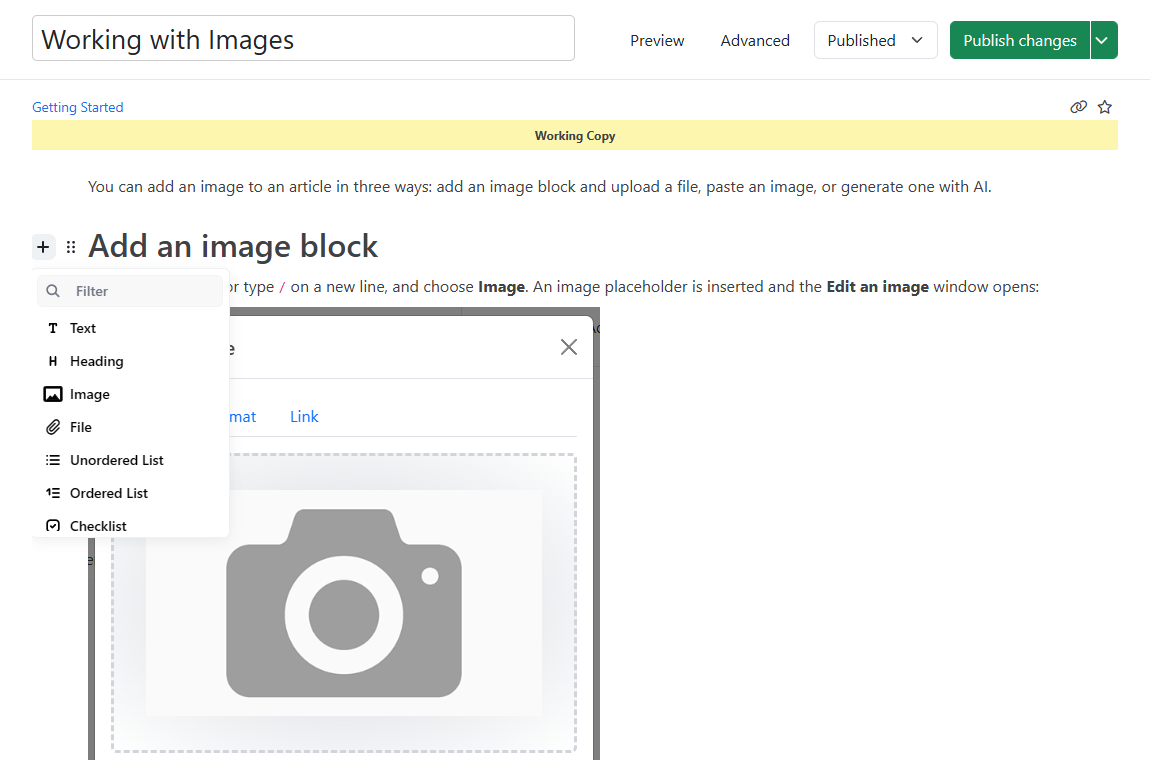The height and width of the screenshot is (760, 1150).
Task: Follow the Getting Started breadcrumb link
Action: pyautogui.click(x=78, y=107)
